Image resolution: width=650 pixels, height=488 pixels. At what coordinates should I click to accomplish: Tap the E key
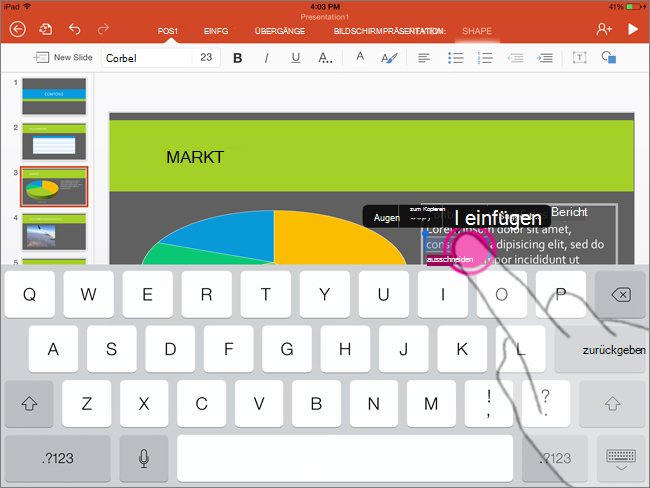[x=148, y=295]
